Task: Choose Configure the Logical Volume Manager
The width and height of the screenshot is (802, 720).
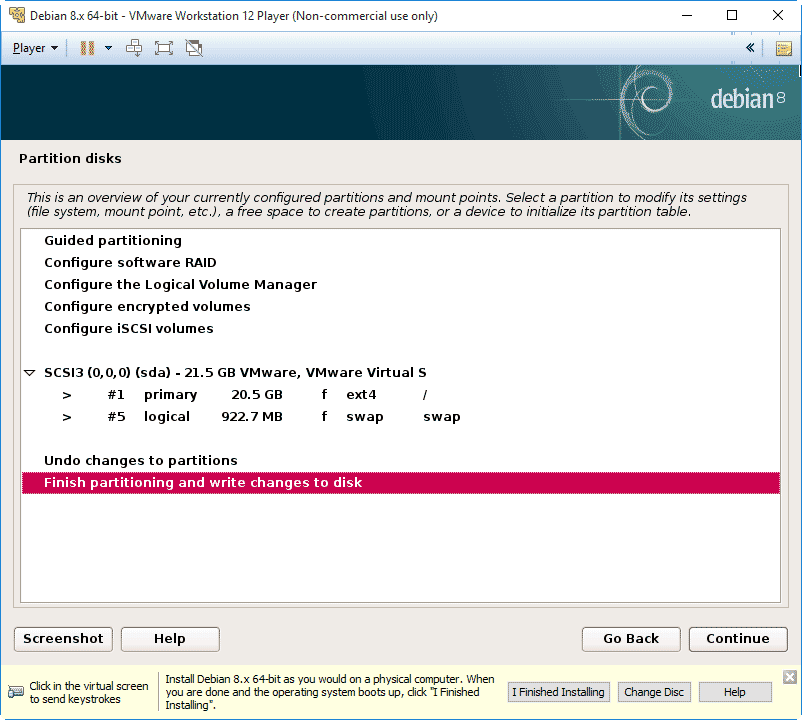Action: point(180,285)
